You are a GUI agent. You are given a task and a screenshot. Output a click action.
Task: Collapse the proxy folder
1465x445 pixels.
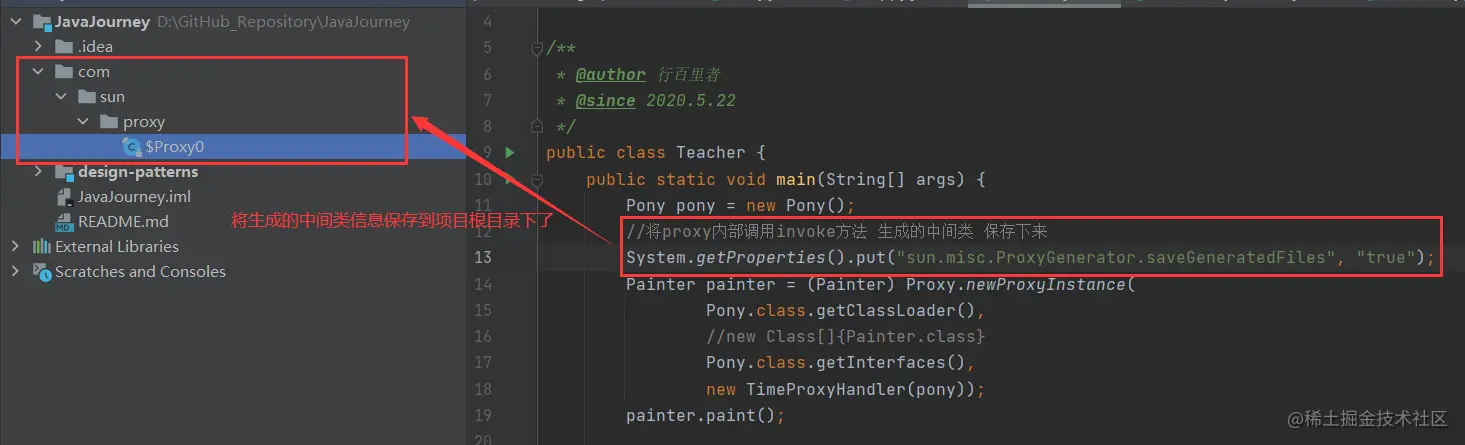(x=84, y=121)
